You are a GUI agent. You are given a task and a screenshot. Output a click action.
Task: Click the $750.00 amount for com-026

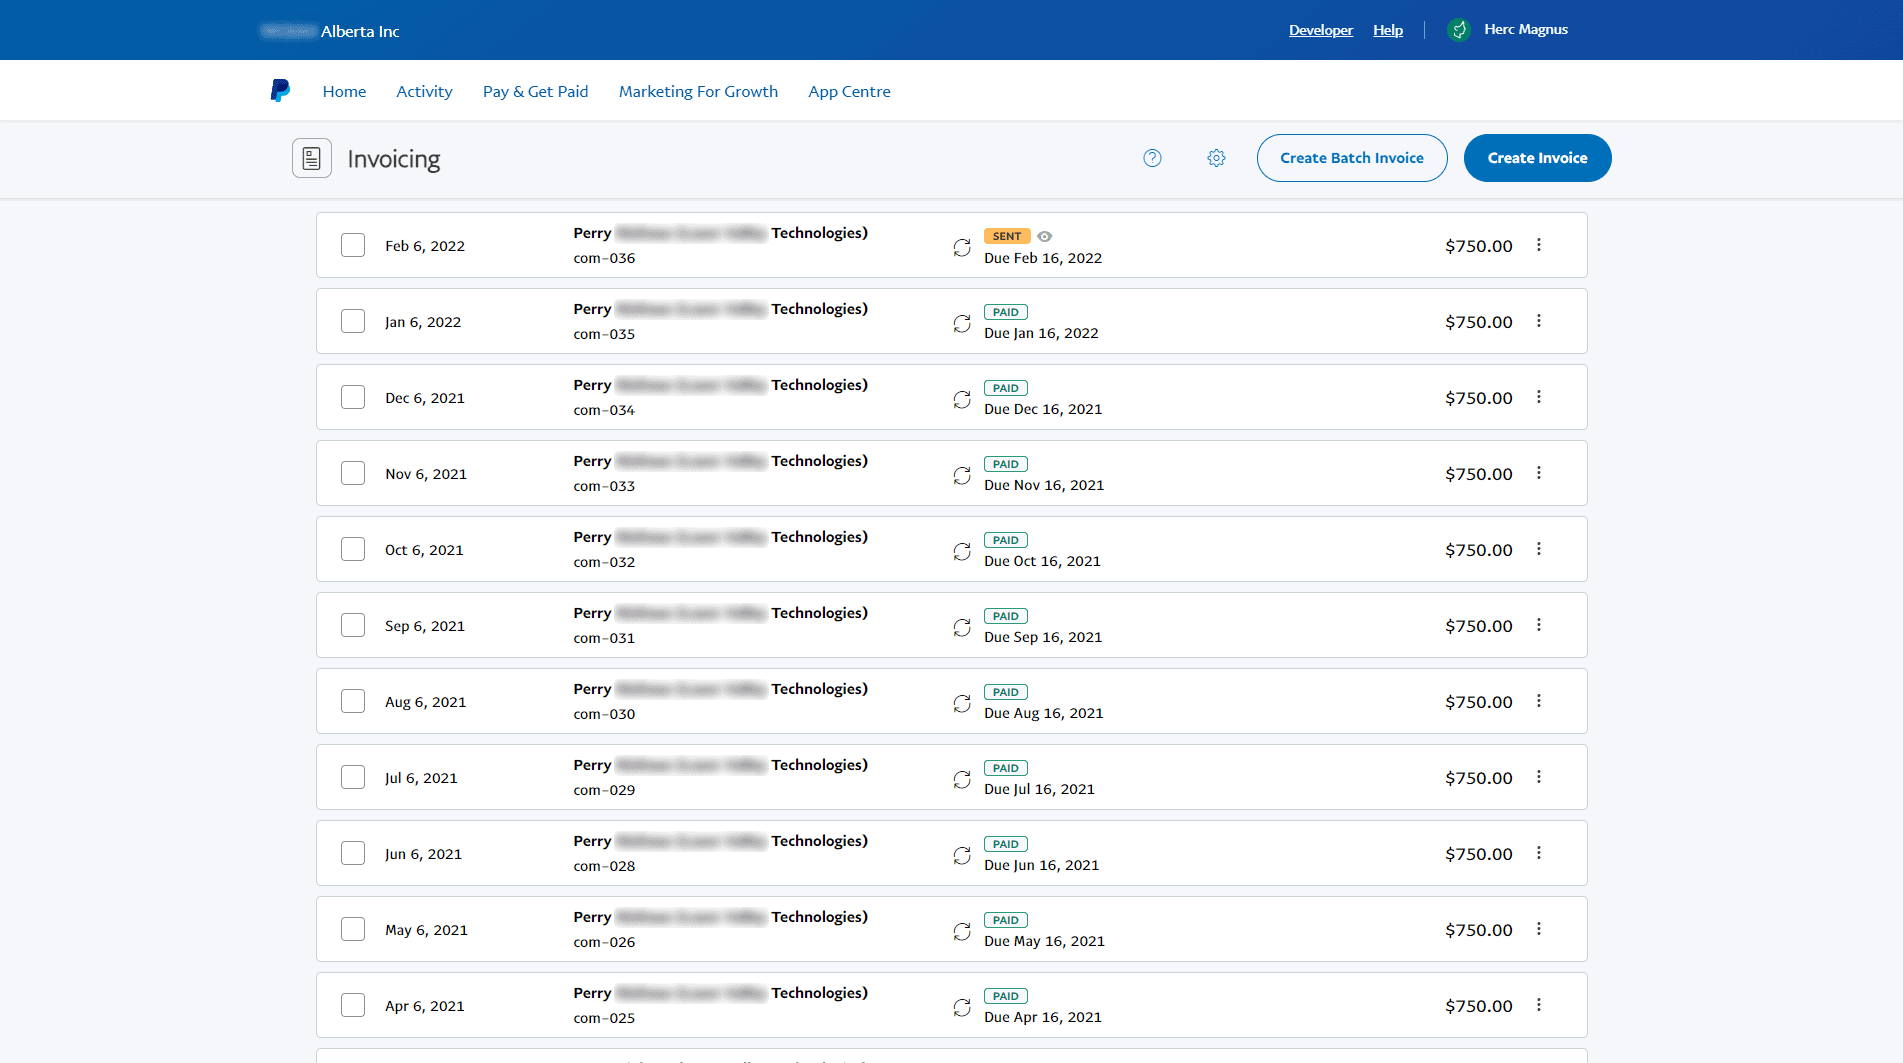click(1478, 930)
